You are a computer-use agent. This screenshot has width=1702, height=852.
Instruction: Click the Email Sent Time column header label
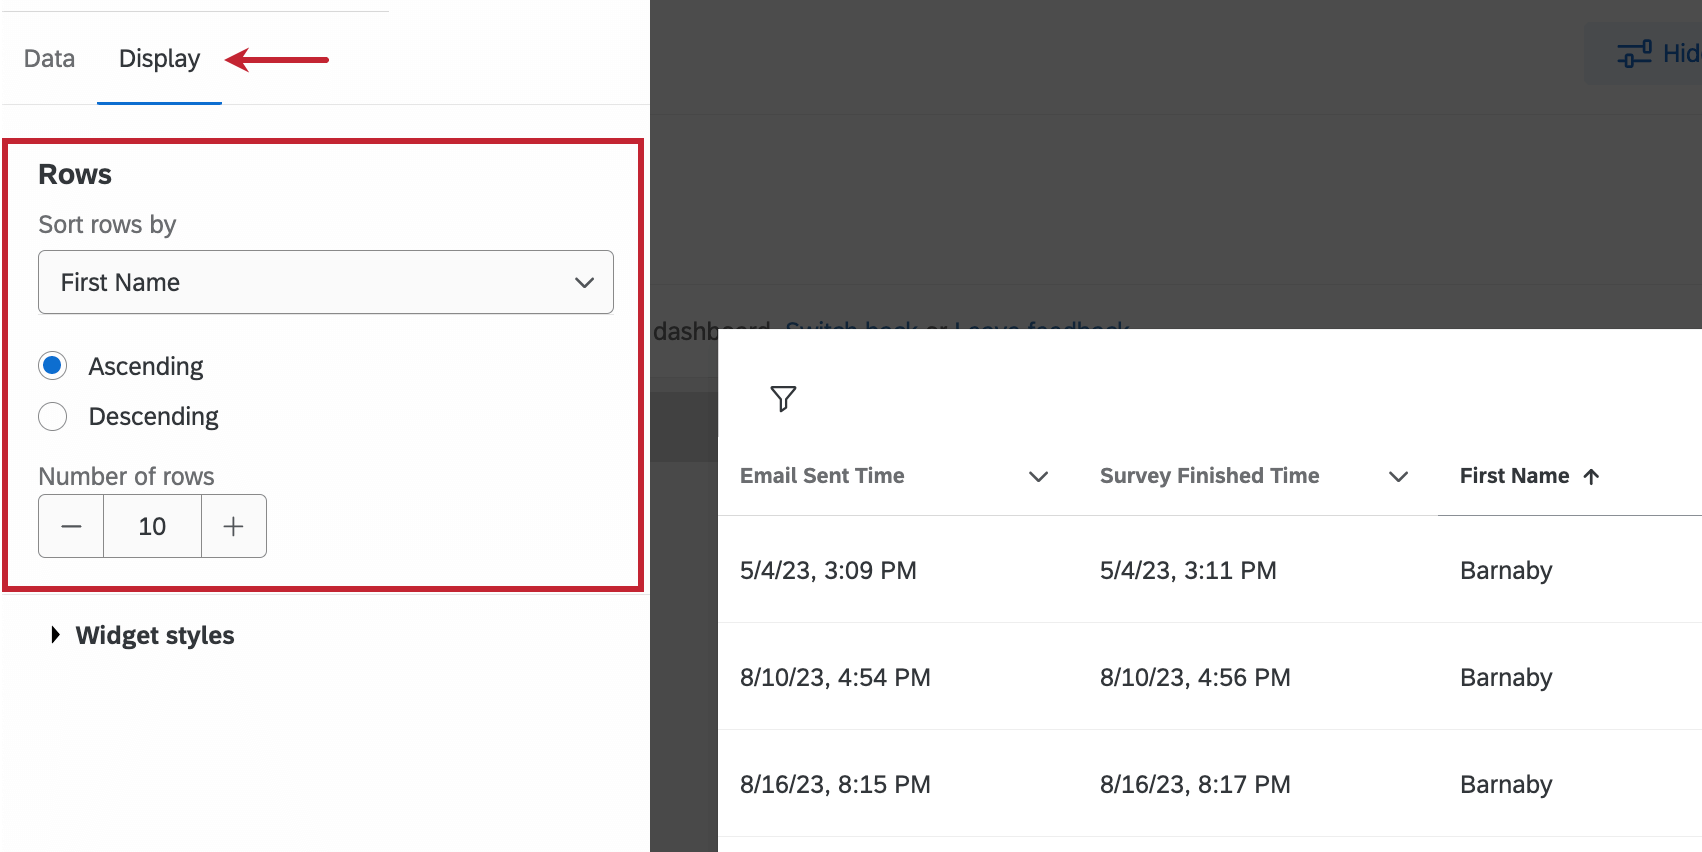pos(822,476)
